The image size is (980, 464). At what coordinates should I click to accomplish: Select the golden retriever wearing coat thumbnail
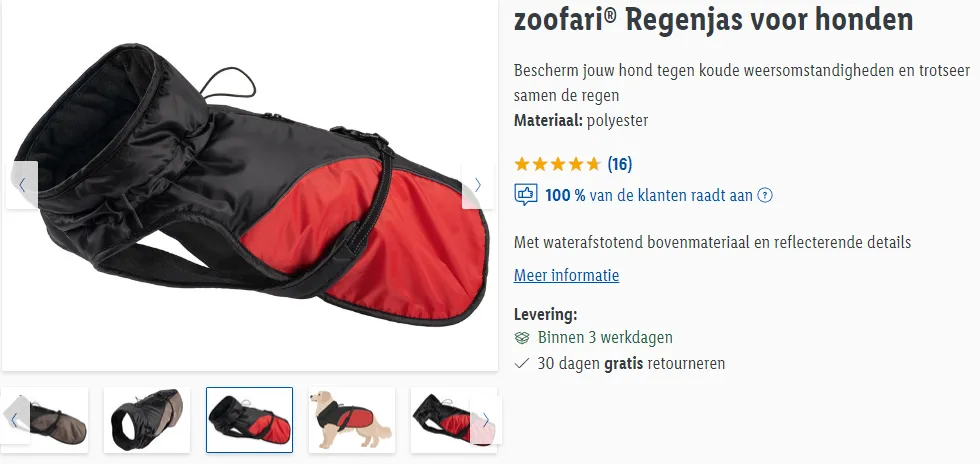coord(352,420)
